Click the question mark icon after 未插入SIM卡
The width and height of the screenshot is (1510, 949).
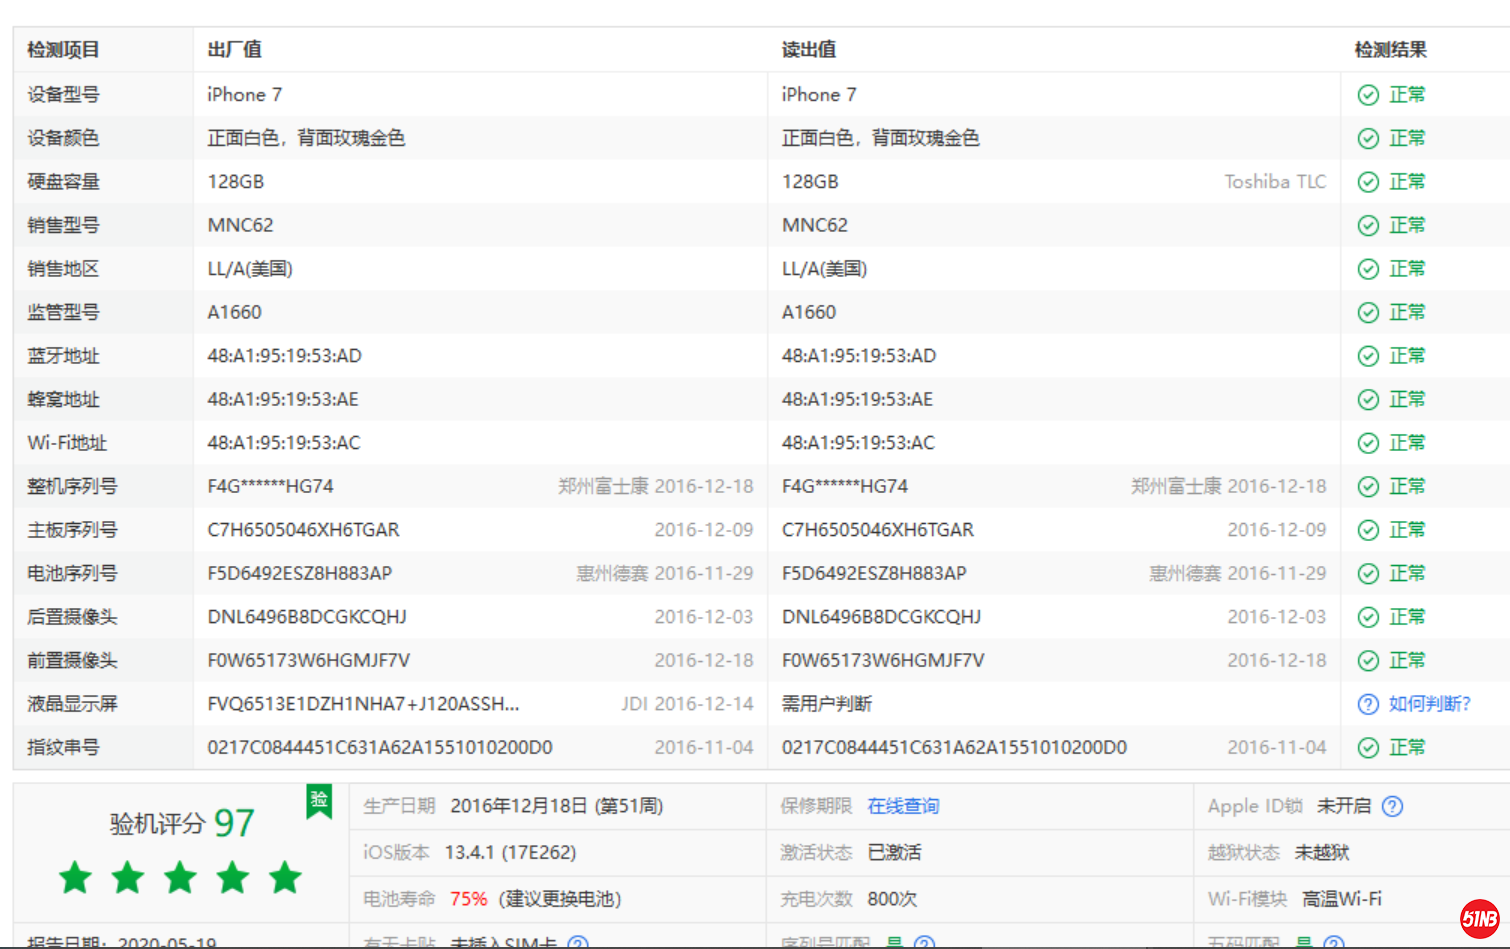[x=578, y=941]
